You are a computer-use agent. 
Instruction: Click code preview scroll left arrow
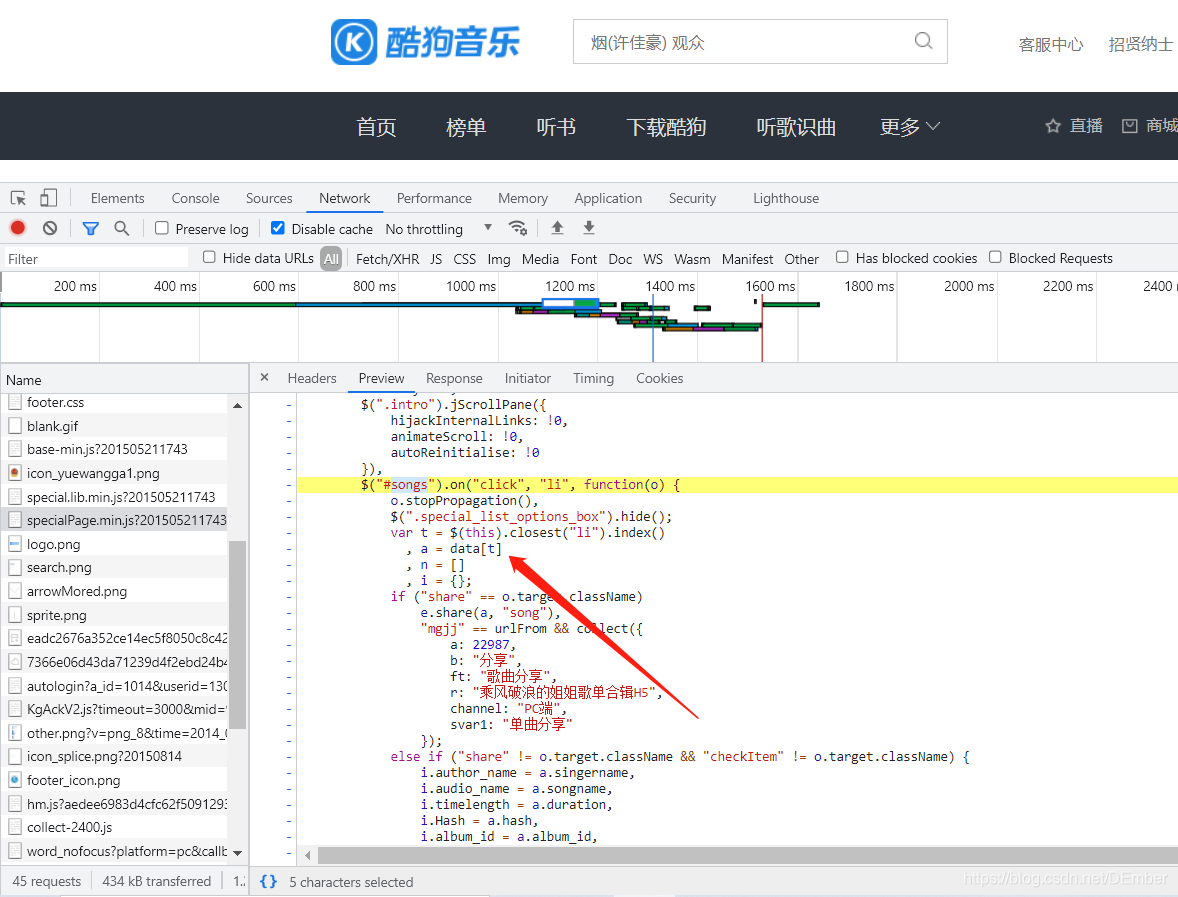[x=307, y=855]
